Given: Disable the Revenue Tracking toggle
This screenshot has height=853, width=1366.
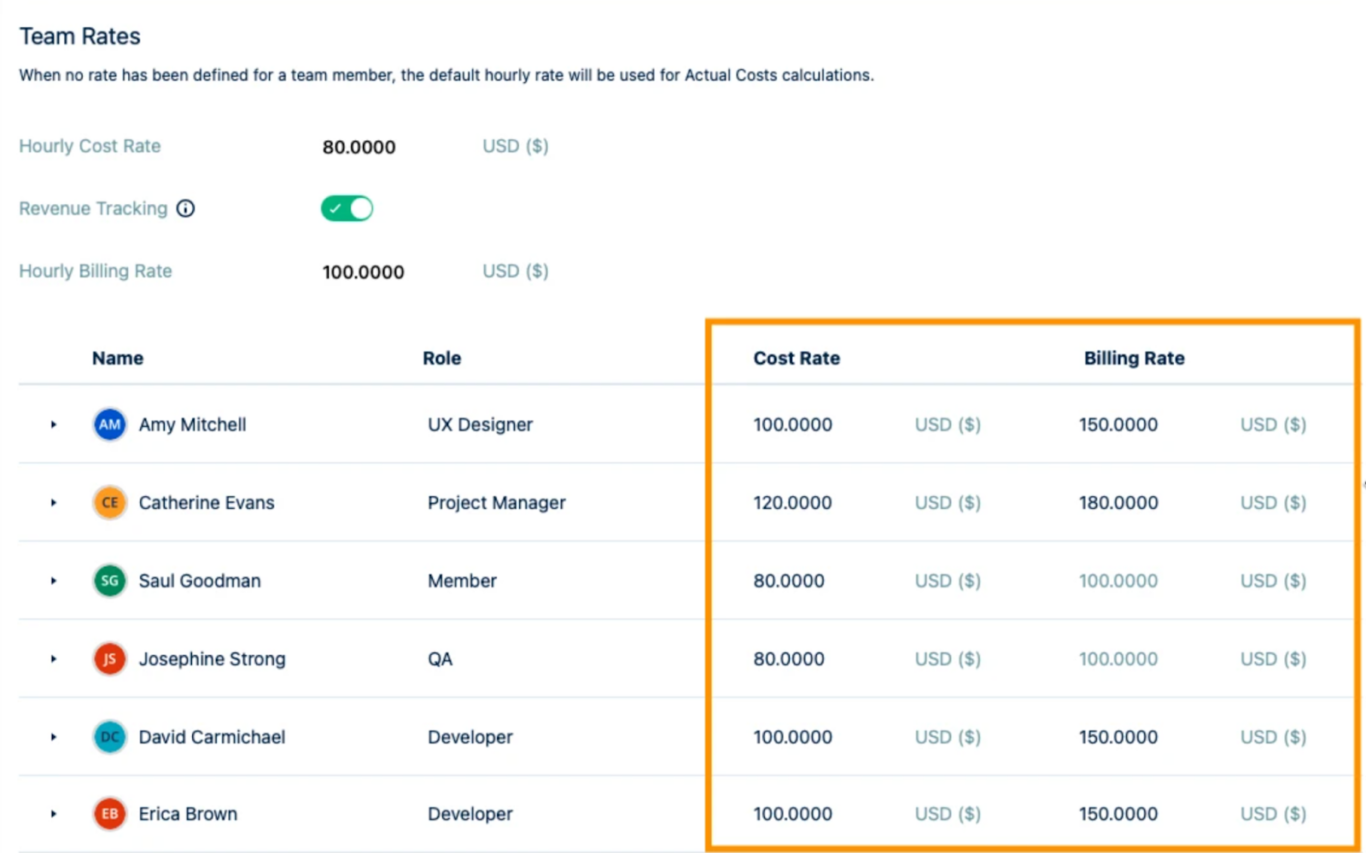Looking at the screenshot, I should pos(346,208).
